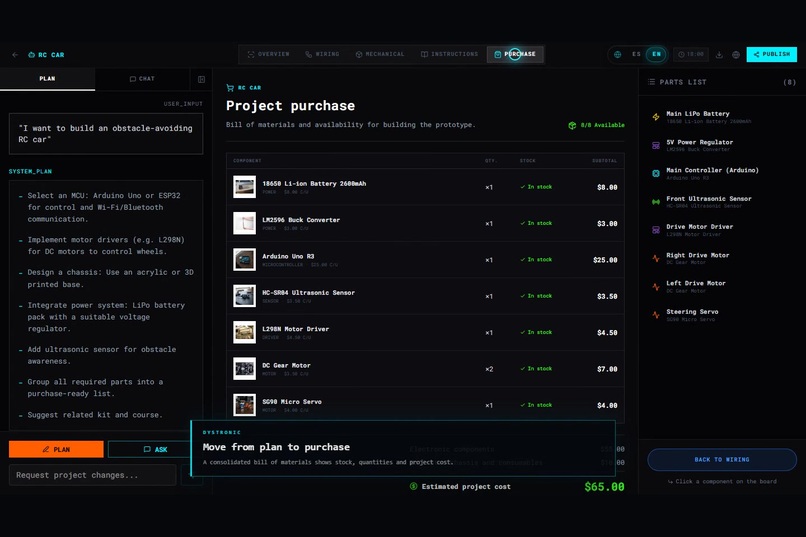Click waveform icon for Right Drive Motor
This screenshot has height=537, width=806.
(x=656, y=258)
